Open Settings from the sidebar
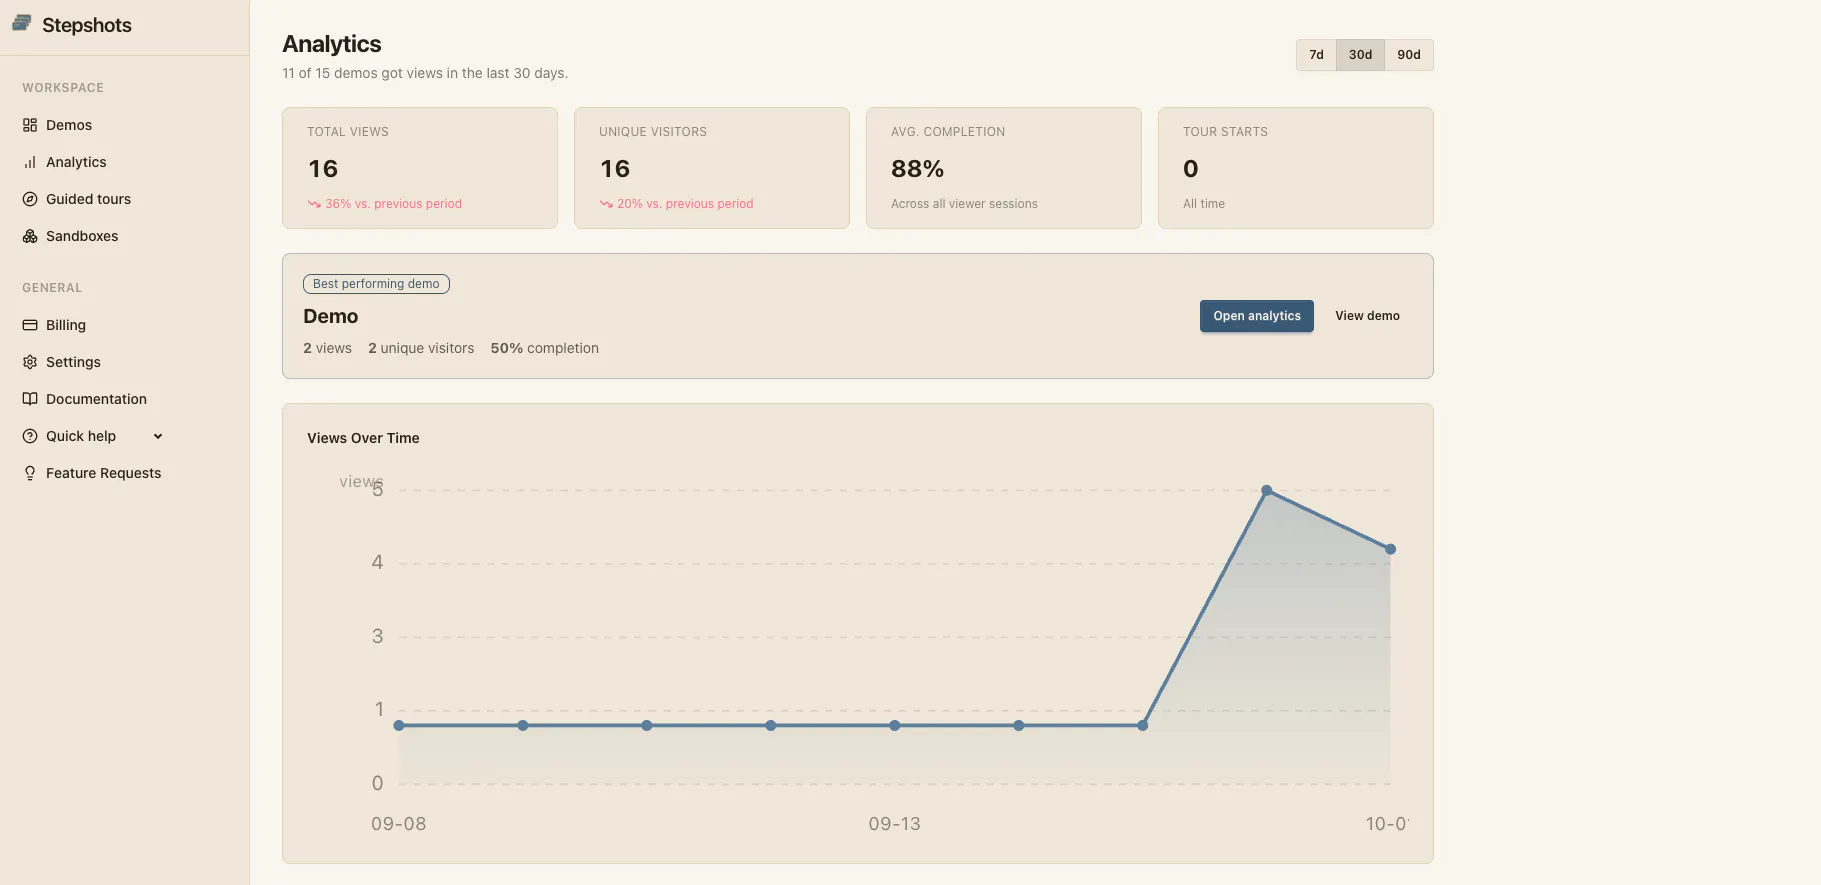Viewport: 1821px width, 885px height. pos(73,362)
